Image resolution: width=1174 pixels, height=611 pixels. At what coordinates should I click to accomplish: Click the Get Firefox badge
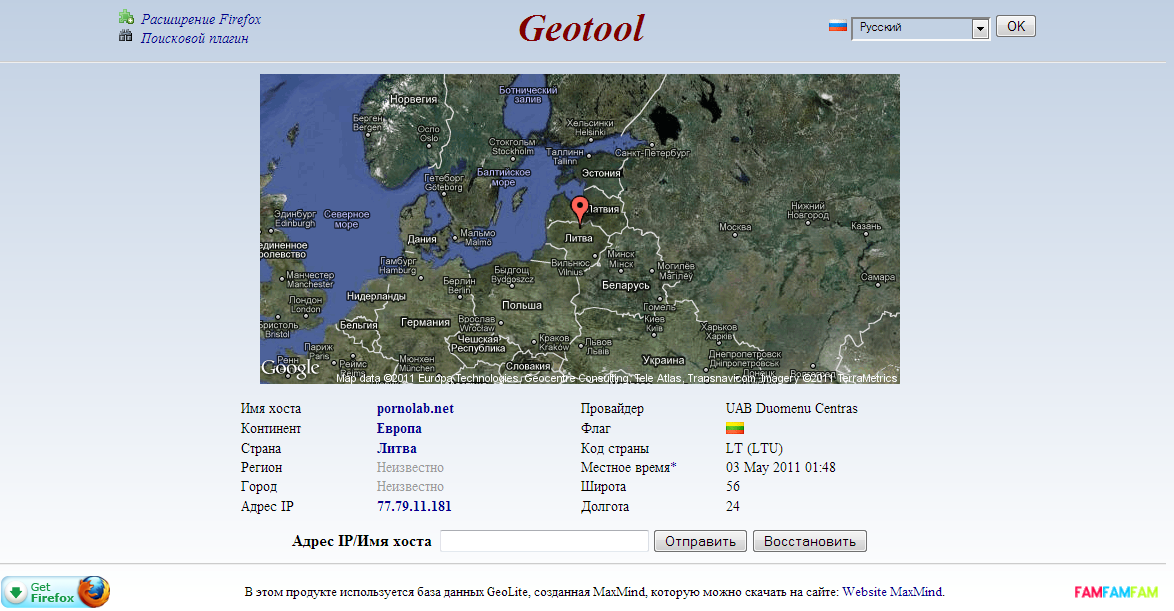click(x=55, y=592)
